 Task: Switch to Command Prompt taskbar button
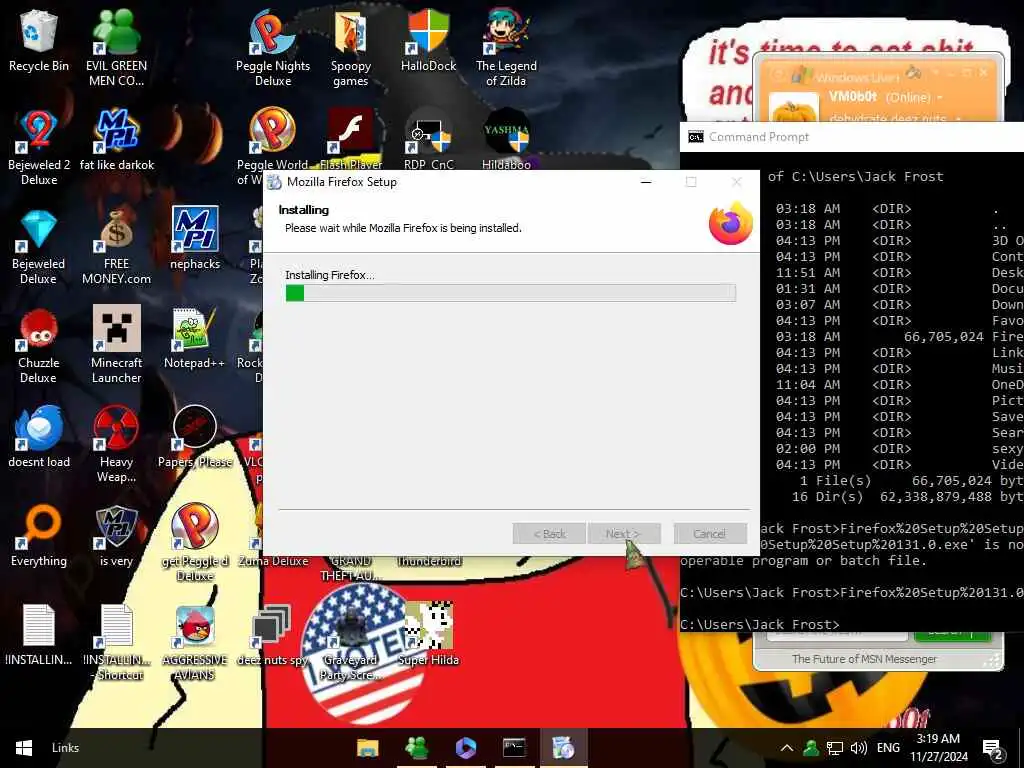point(514,748)
